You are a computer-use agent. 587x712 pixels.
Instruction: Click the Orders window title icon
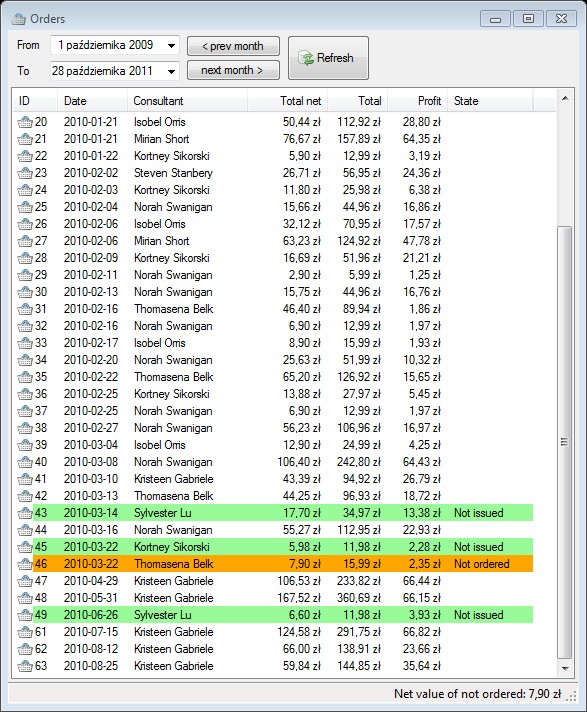pyautogui.click(x=19, y=19)
